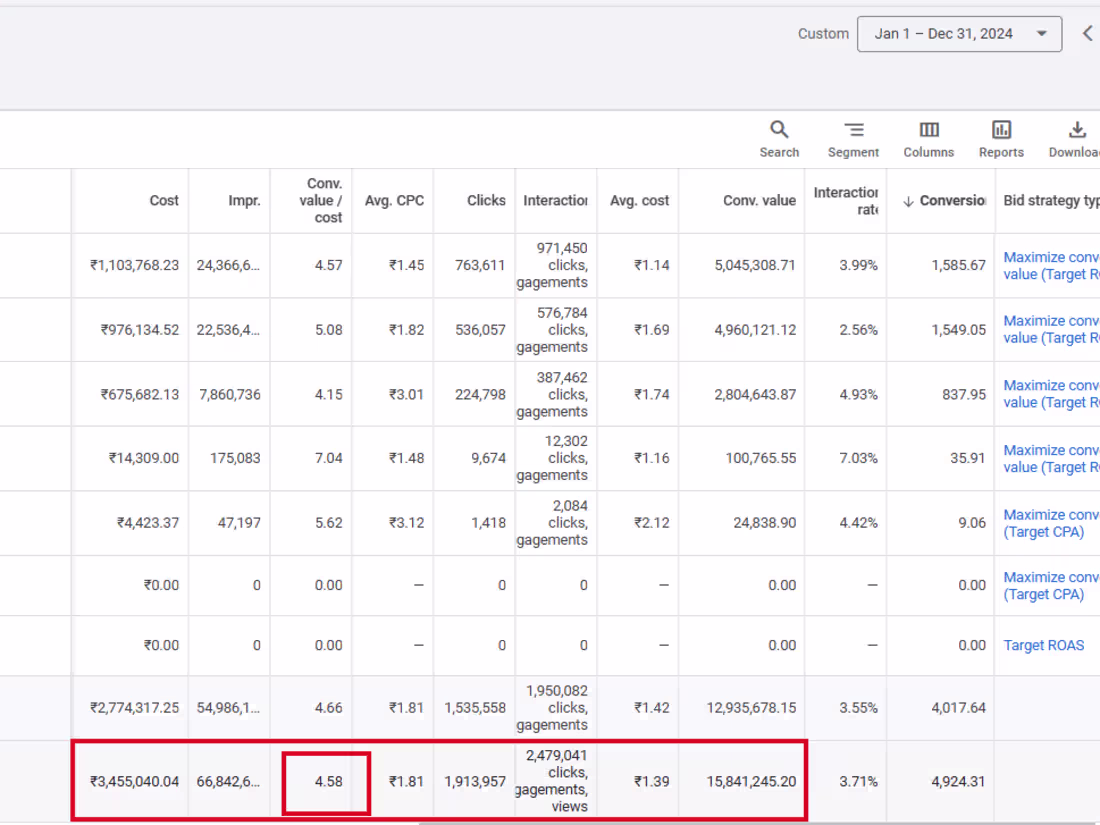Open the Jan 1 – Dec 31 date dropdown
The image size is (1100, 825).
(958, 33)
